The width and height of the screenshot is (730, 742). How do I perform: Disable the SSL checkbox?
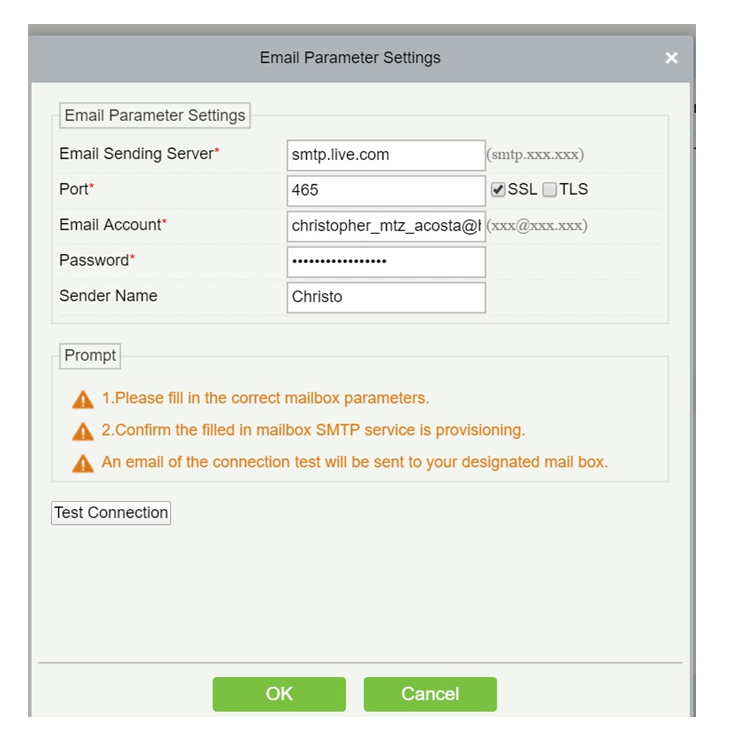[x=498, y=190]
